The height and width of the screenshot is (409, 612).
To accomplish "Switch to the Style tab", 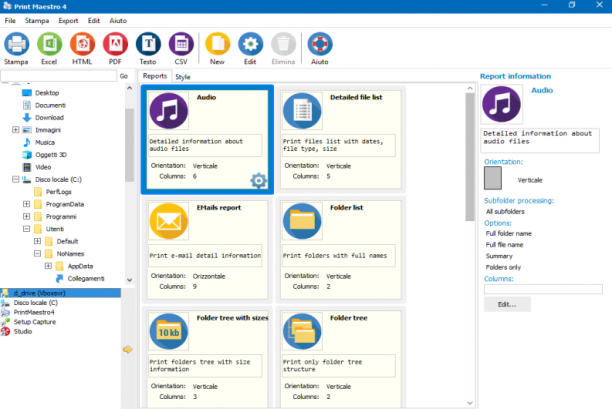I will [x=183, y=77].
